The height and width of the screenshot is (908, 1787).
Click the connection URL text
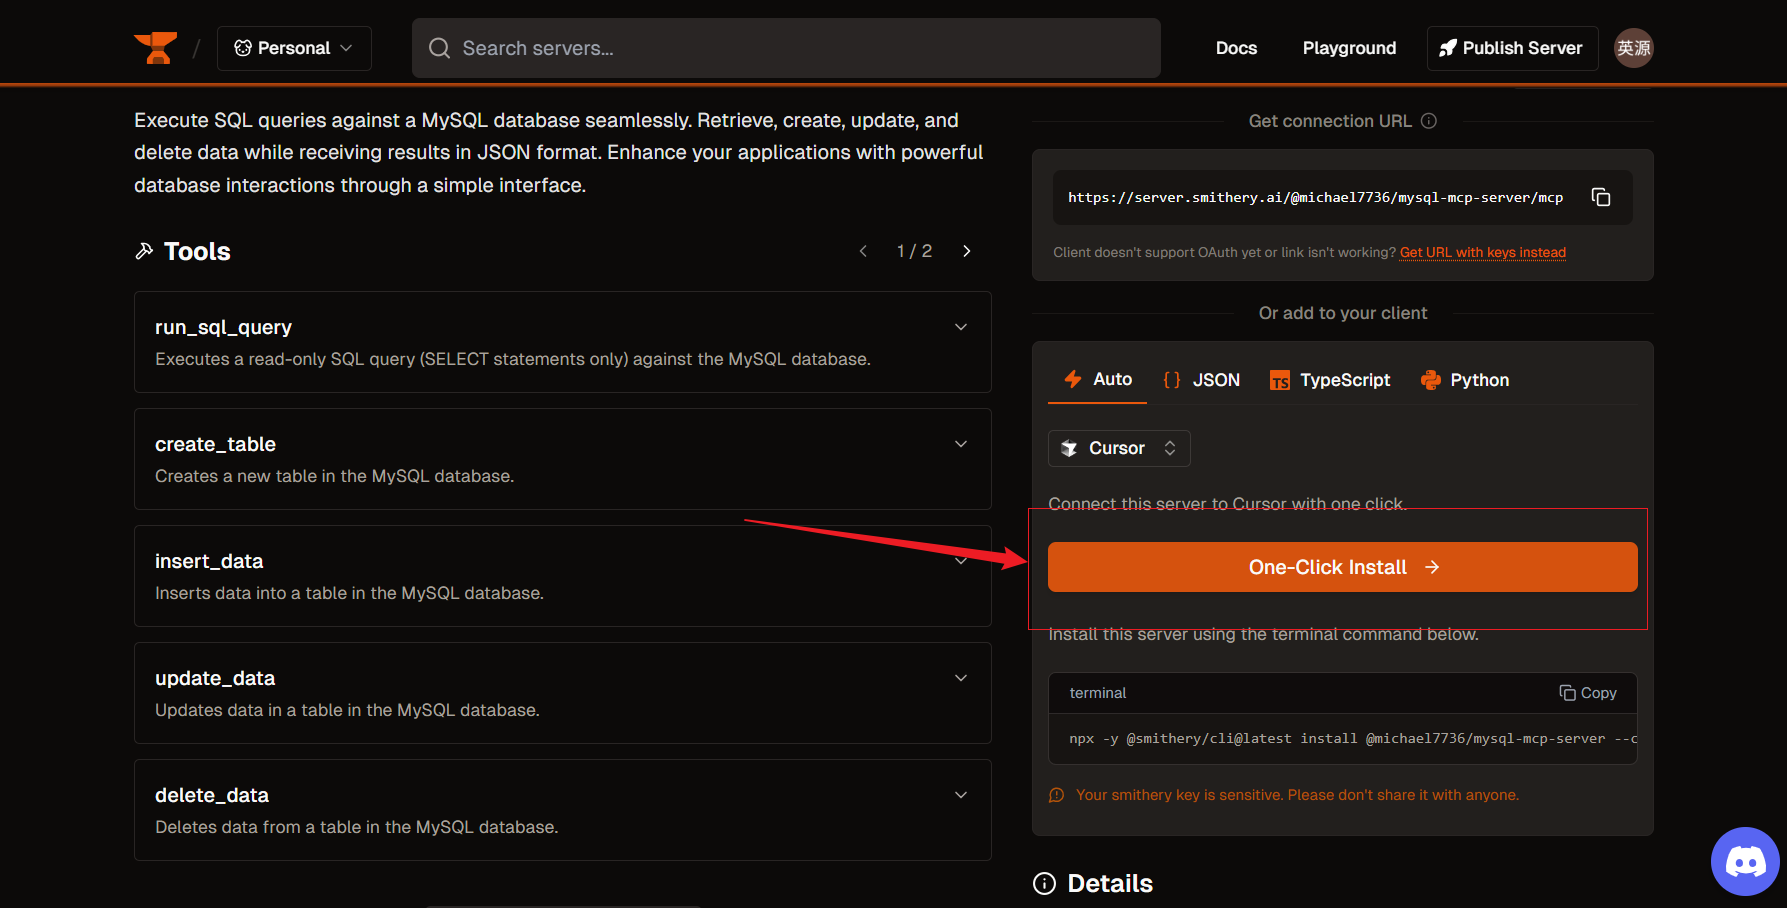pyautogui.click(x=1315, y=197)
